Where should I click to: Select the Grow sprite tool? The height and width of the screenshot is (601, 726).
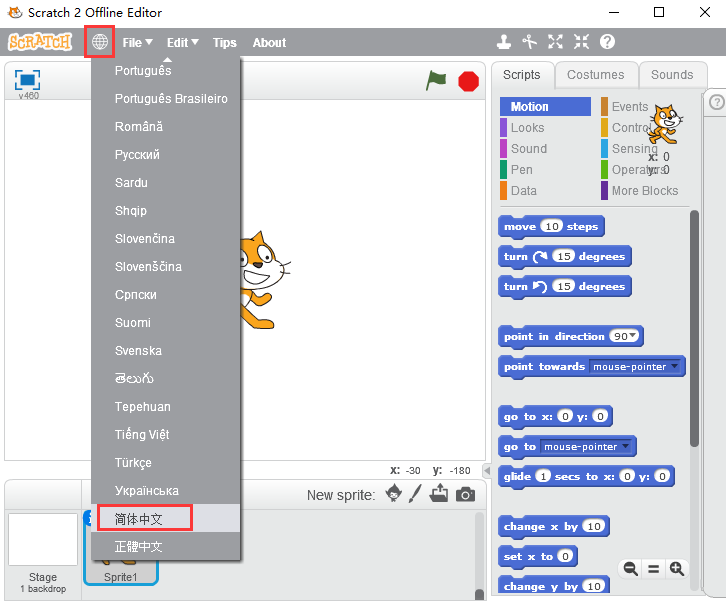(555, 42)
